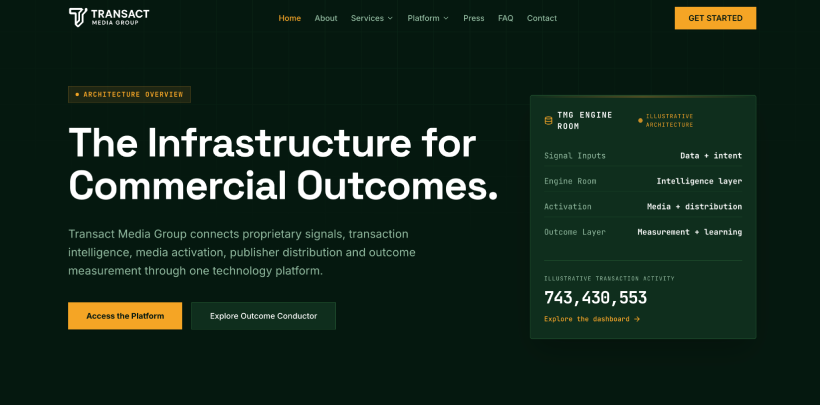This screenshot has height=405, width=820.
Task: Expand the Services dropdown menu
Action: point(371,18)
